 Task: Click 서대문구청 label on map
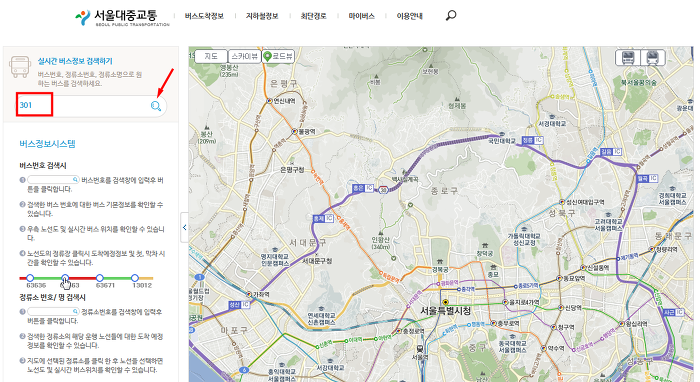click(x=317, y=261)
